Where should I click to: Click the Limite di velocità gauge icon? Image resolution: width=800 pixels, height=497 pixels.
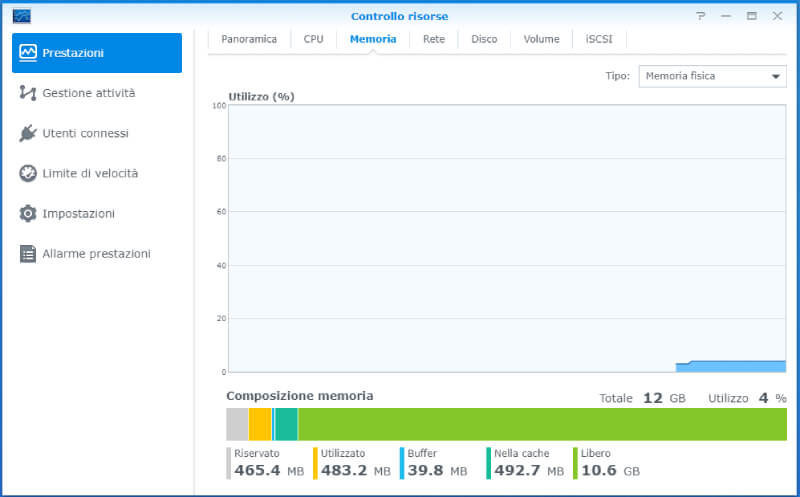[28, 173]
